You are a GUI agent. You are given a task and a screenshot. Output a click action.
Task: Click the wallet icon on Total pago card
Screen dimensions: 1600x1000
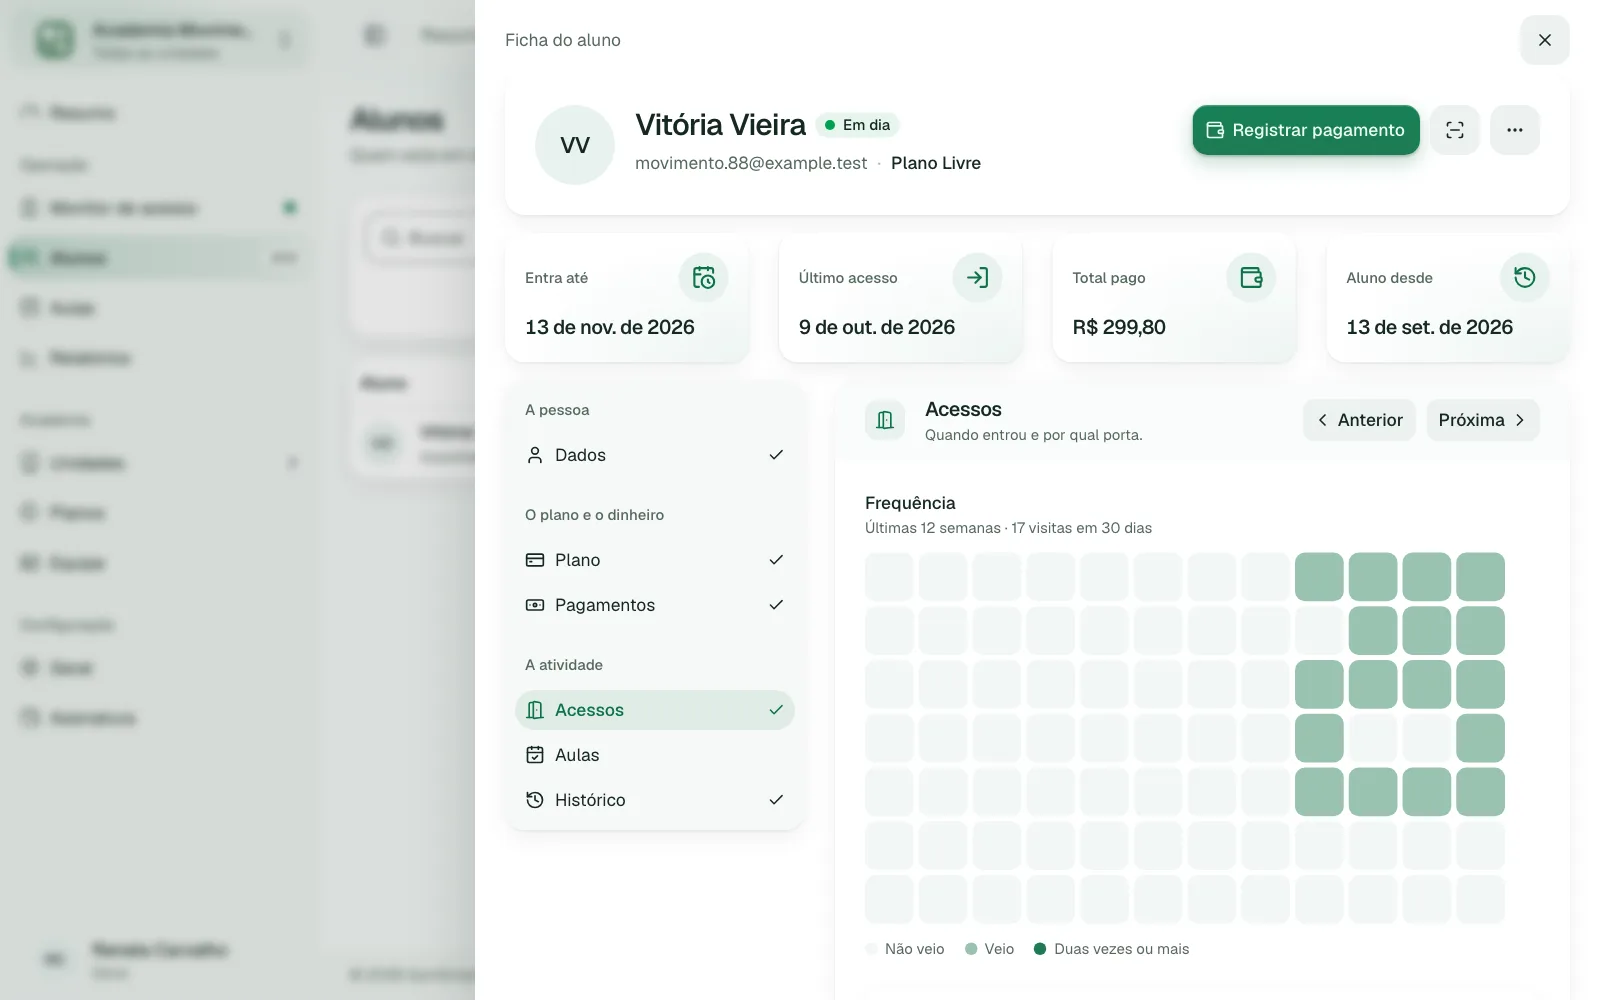(x=1251, y=277)
